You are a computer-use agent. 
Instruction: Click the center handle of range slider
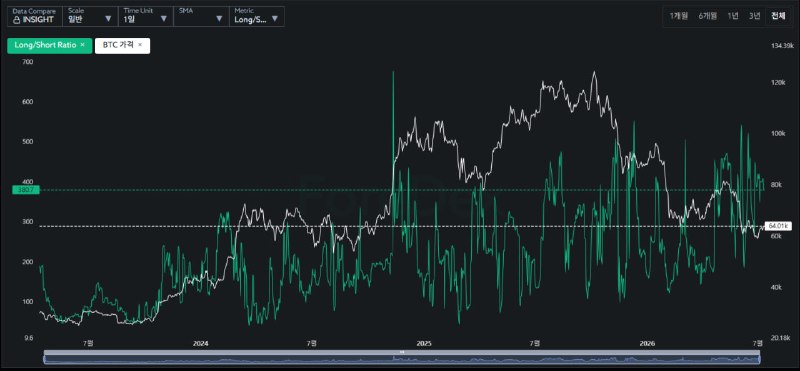point(402,352)
